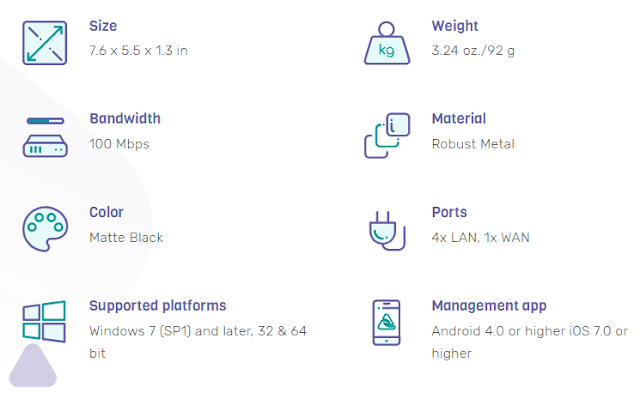
Task: Click the Robust Metal value text
Action: [473, 144]
